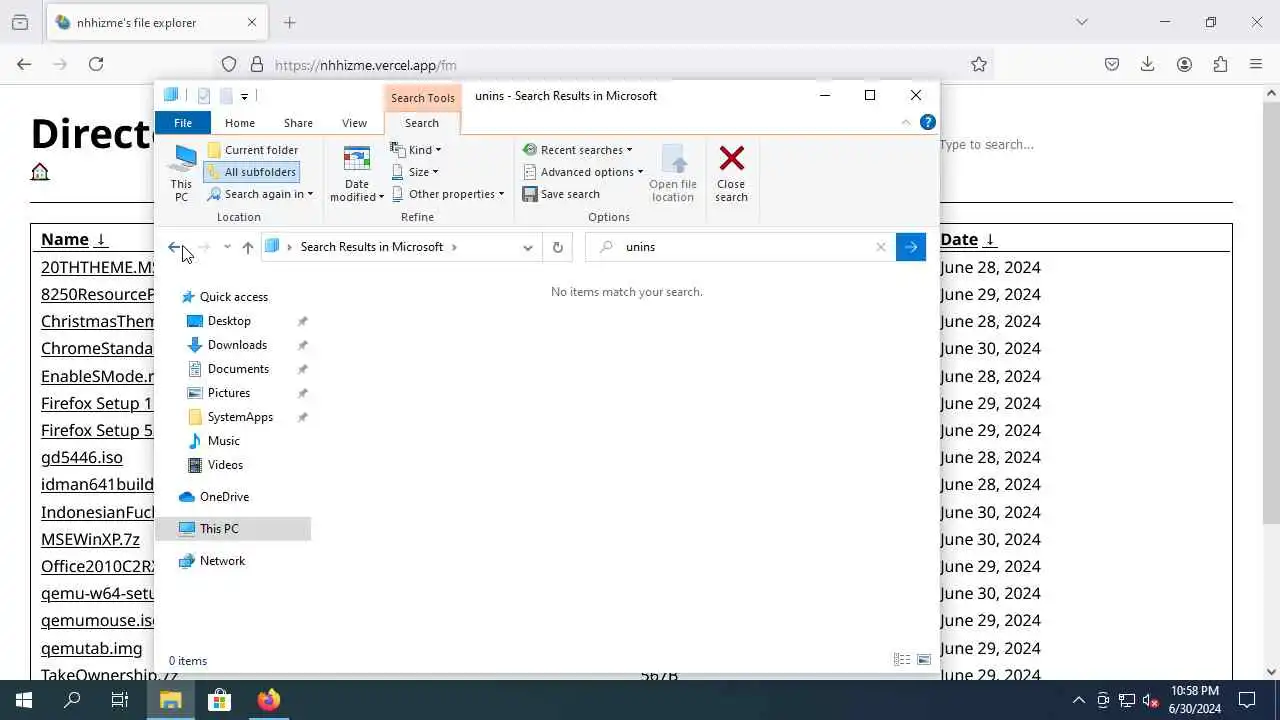The image size is (1280, 720).
Task: Open Customize Quick Access Toolbar dropdown
Action: pyautogui.click(x=244, y=97)
